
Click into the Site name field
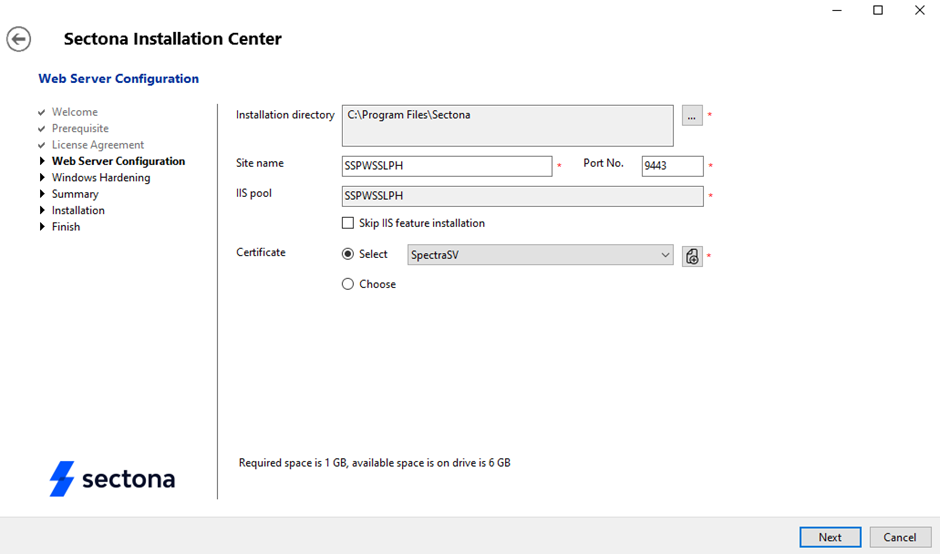(x=446, y=166)
